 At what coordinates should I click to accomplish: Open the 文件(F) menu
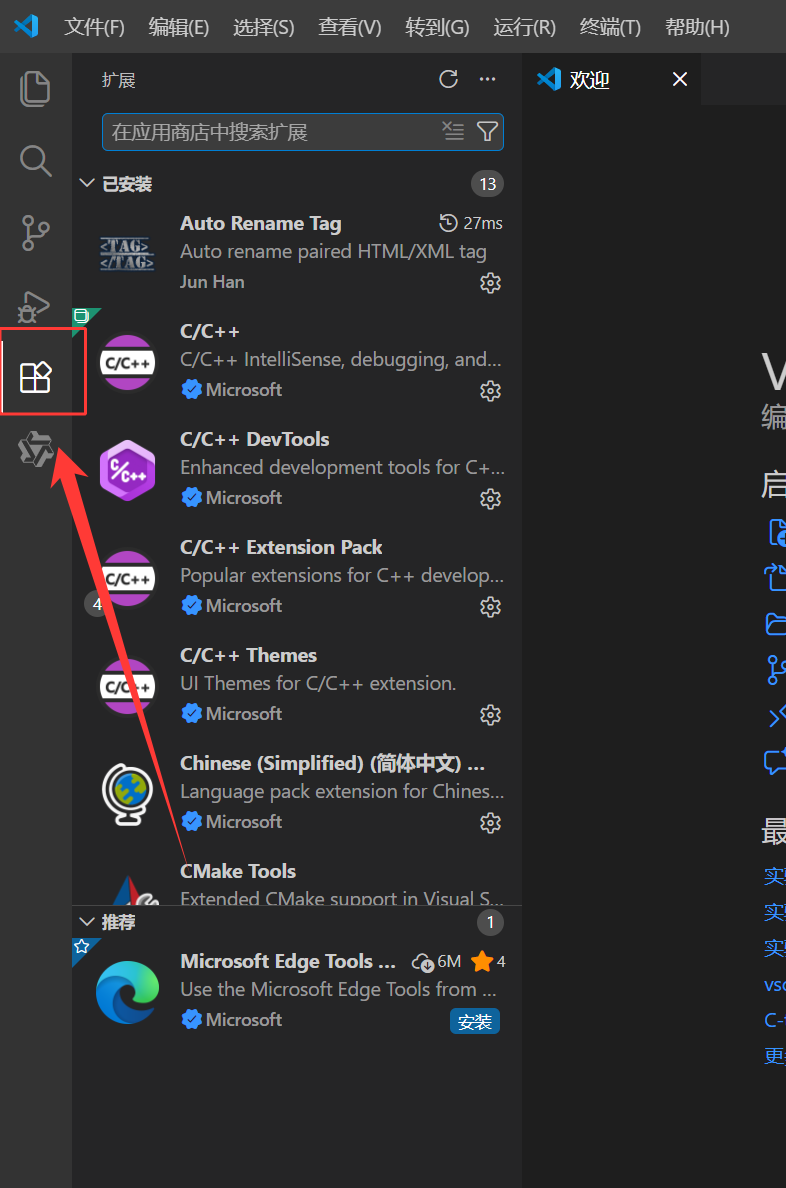[x=94, y=27]
